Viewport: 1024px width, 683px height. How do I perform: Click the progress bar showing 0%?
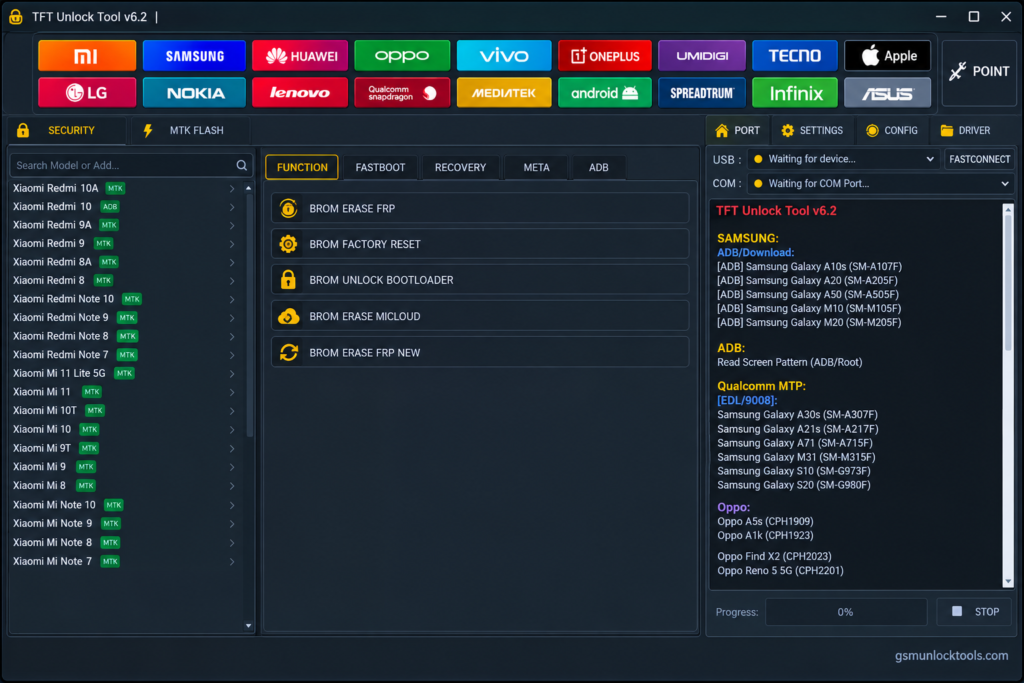click(846, 612)
